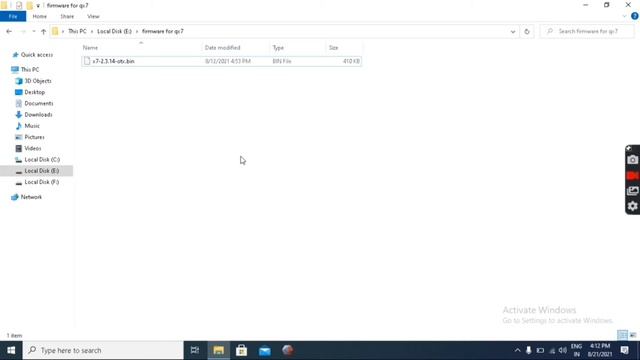Open the Windows Start menu
The height and width of the screenshot is (360, 640).
coord(11,350)
